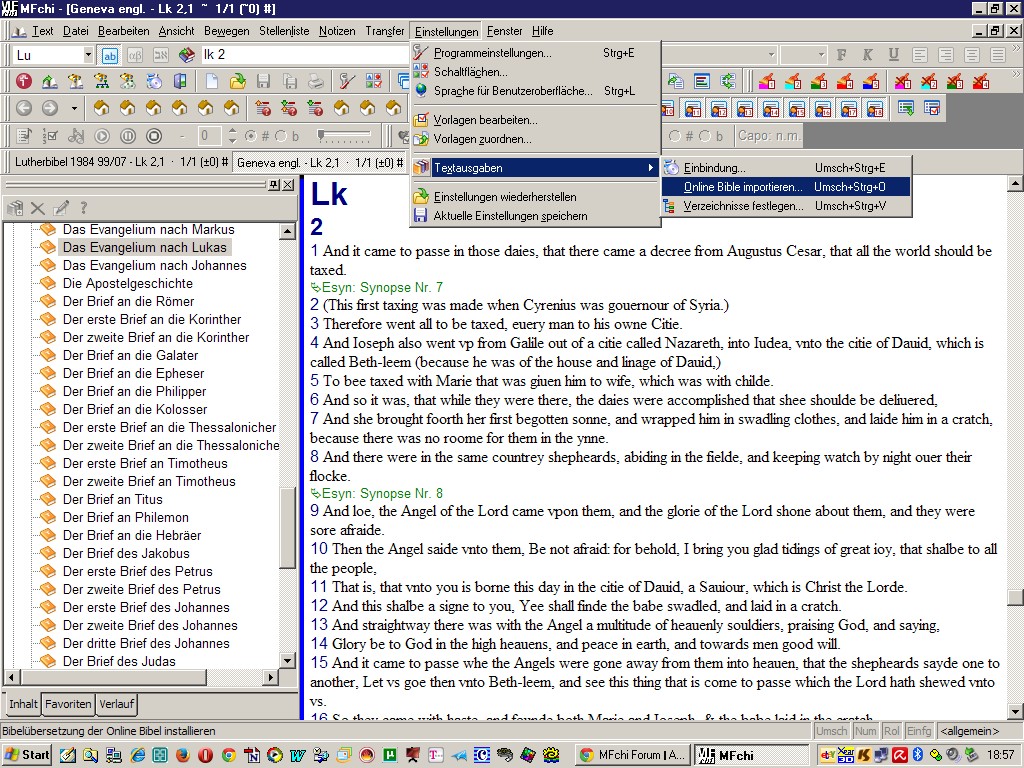
Task: Click the new document icon
Action: click(212, 82)
